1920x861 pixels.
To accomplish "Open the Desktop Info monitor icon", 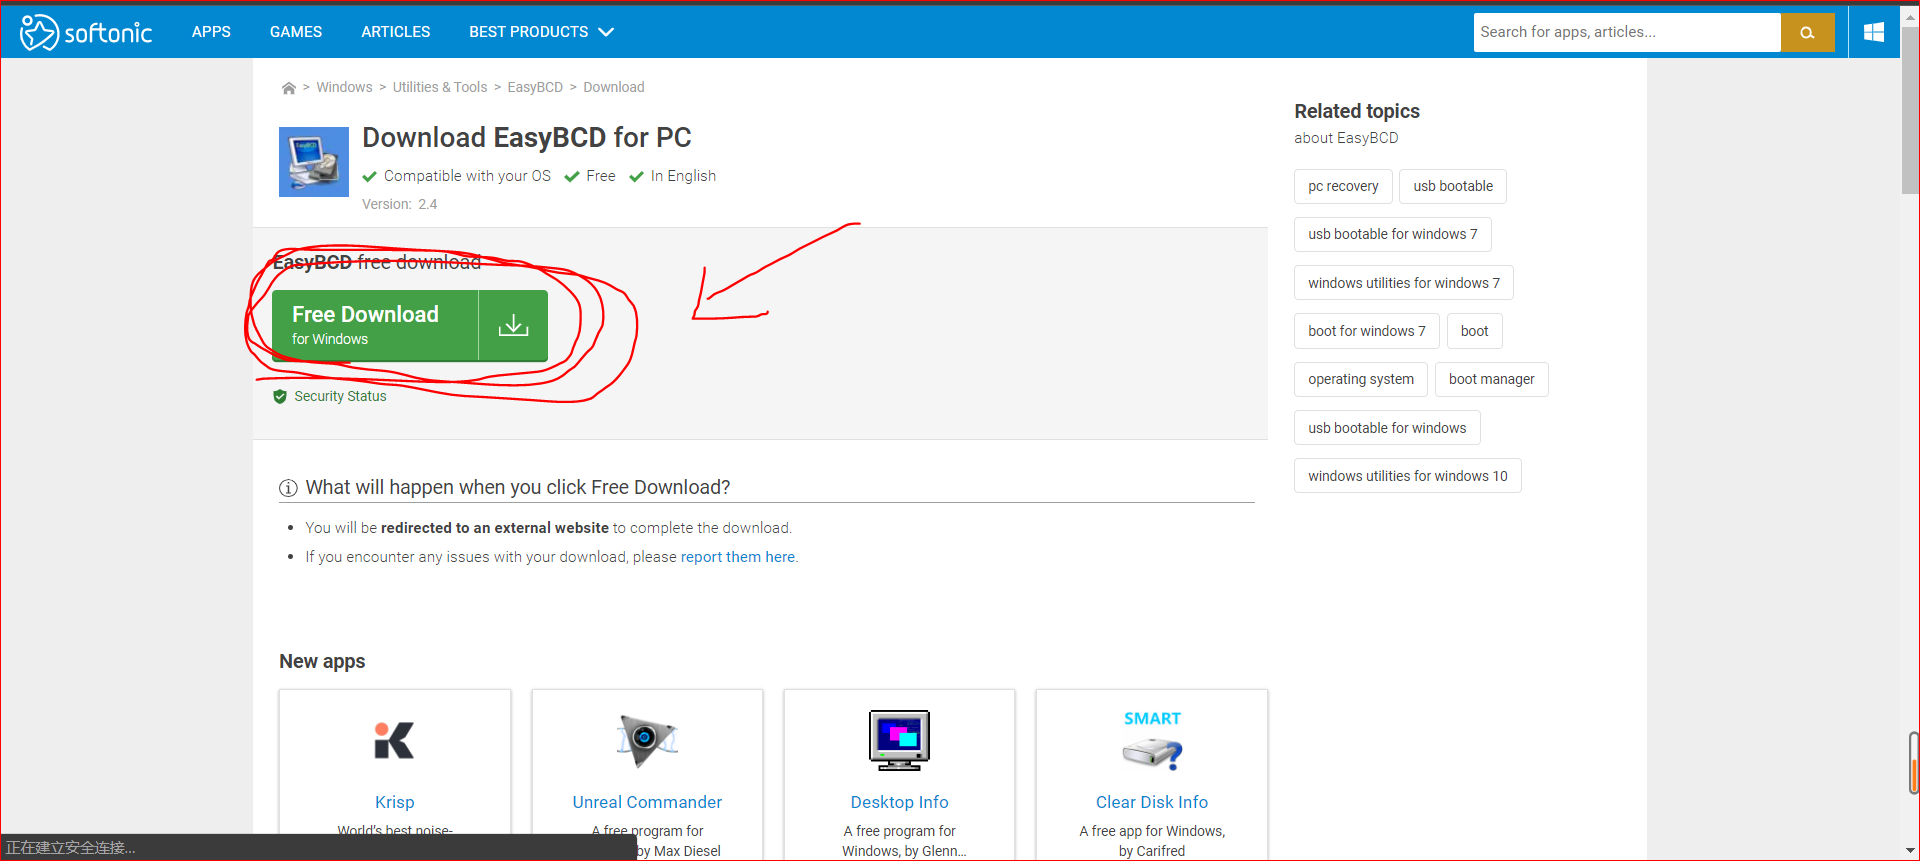I will [899, 741].
